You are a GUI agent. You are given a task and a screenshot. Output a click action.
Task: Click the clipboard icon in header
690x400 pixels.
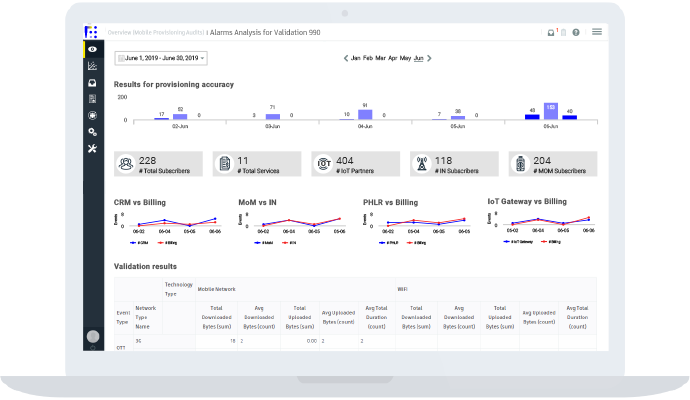(564, 33)
